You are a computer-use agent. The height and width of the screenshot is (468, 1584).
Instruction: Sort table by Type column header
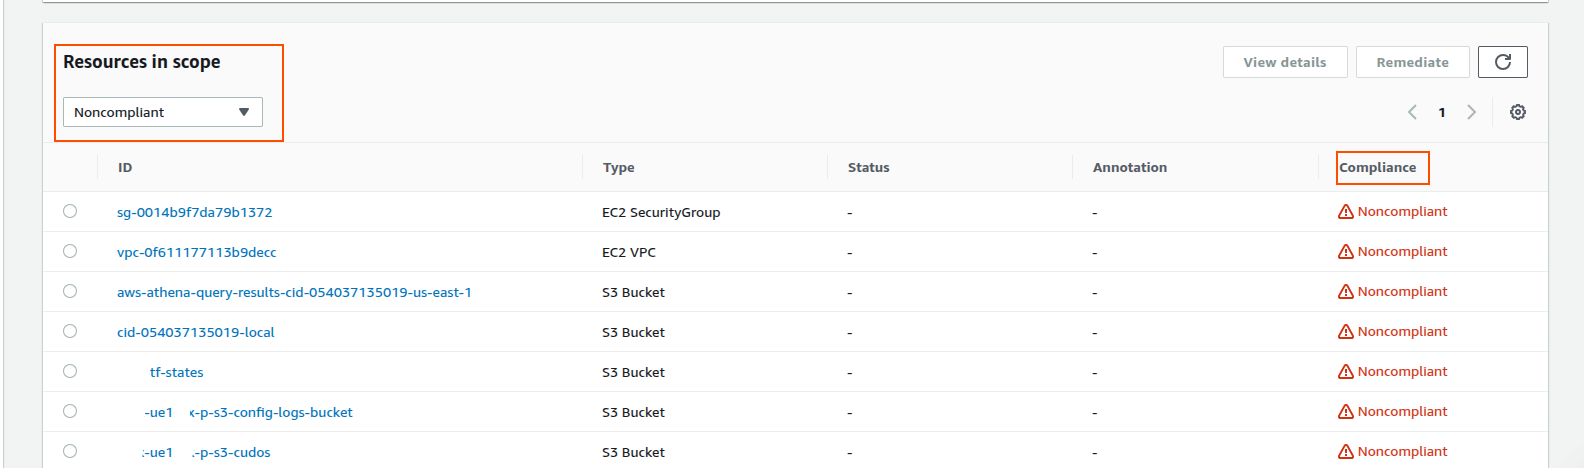coord(618,168)
